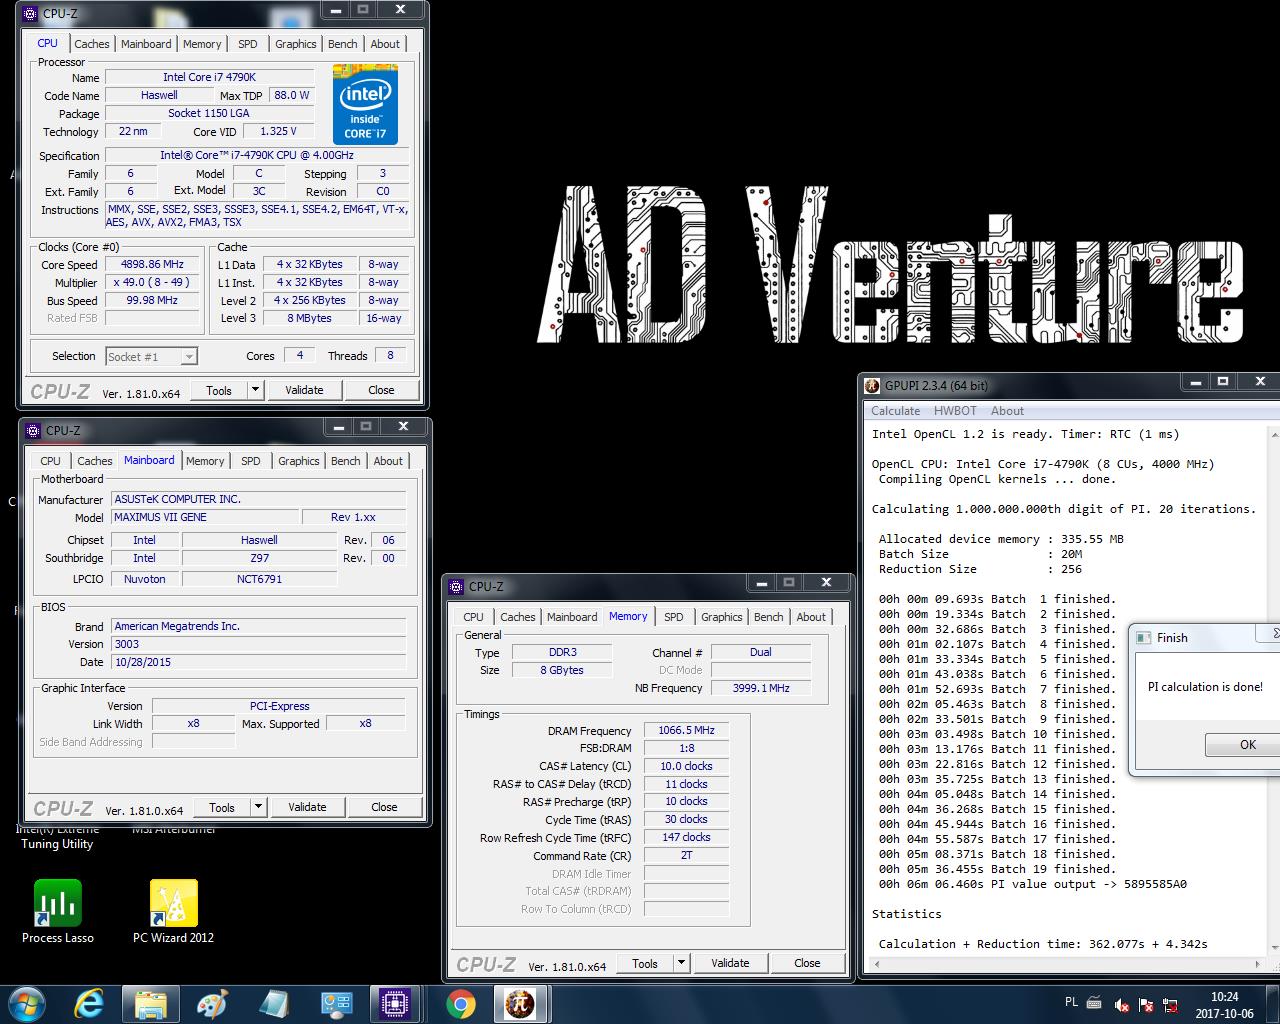Switch to the CPU-Z taskbar icon
This screenshot has height=1024, width=1280.
[396, 1004]
